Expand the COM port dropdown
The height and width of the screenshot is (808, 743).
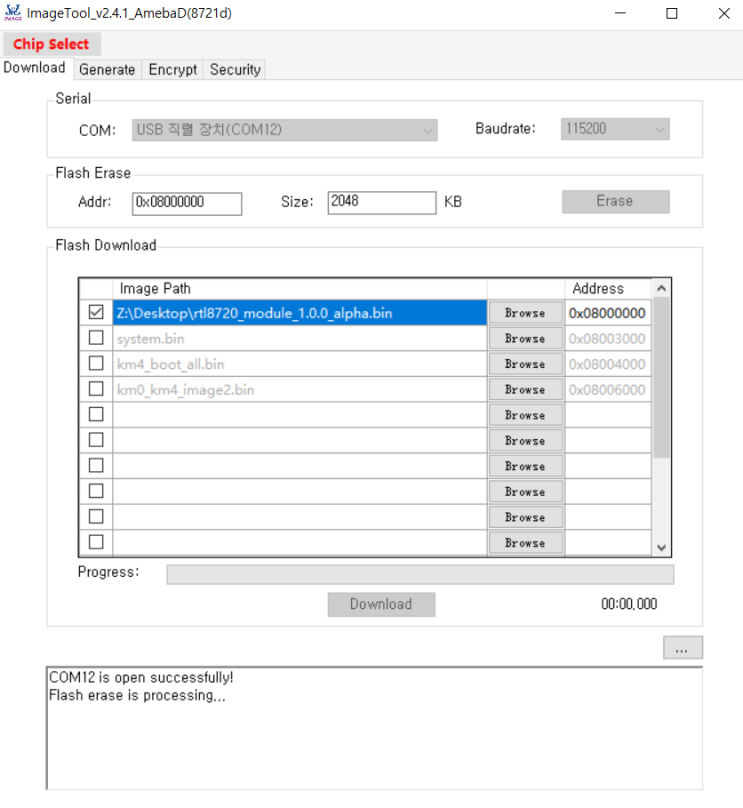285,130
